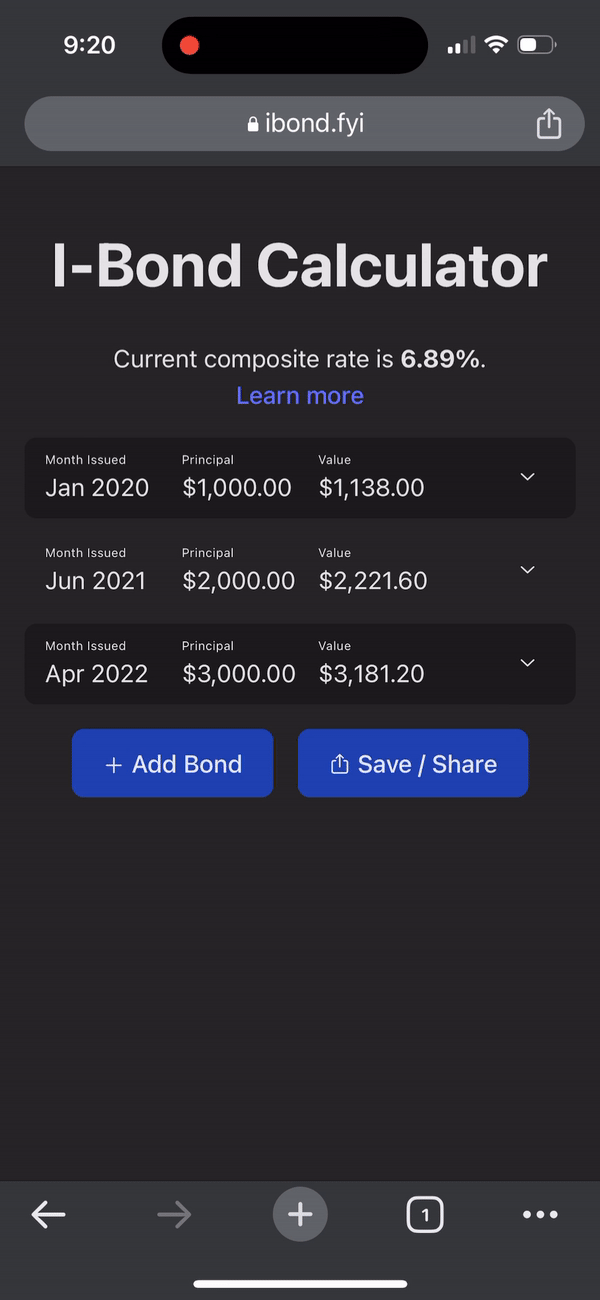Expand details for the Jan 2020 bond
This screenshot has width=600, height=1300.
click(x=527, y=477)
